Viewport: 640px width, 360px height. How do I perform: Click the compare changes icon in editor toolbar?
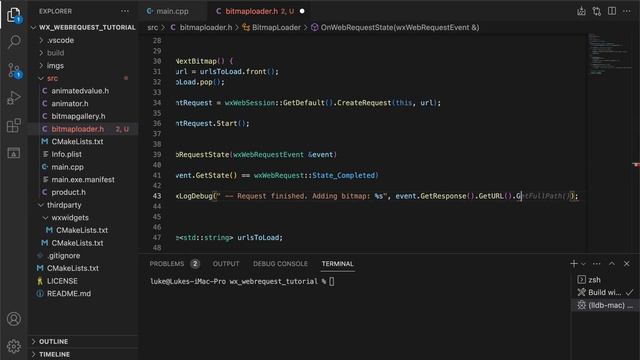pos(596,11)
